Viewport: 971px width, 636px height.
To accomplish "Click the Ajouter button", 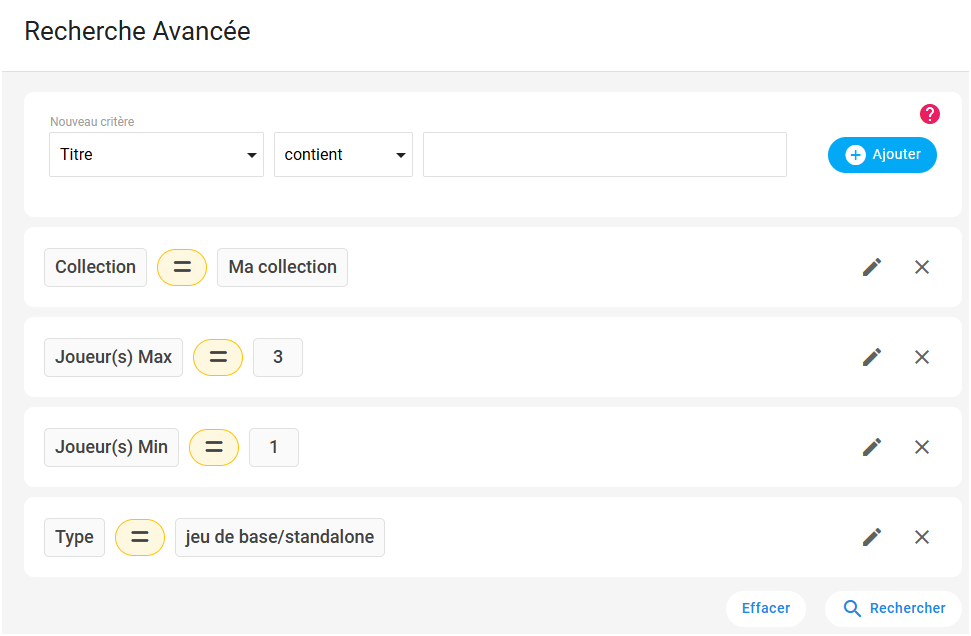I will (882, 155).
